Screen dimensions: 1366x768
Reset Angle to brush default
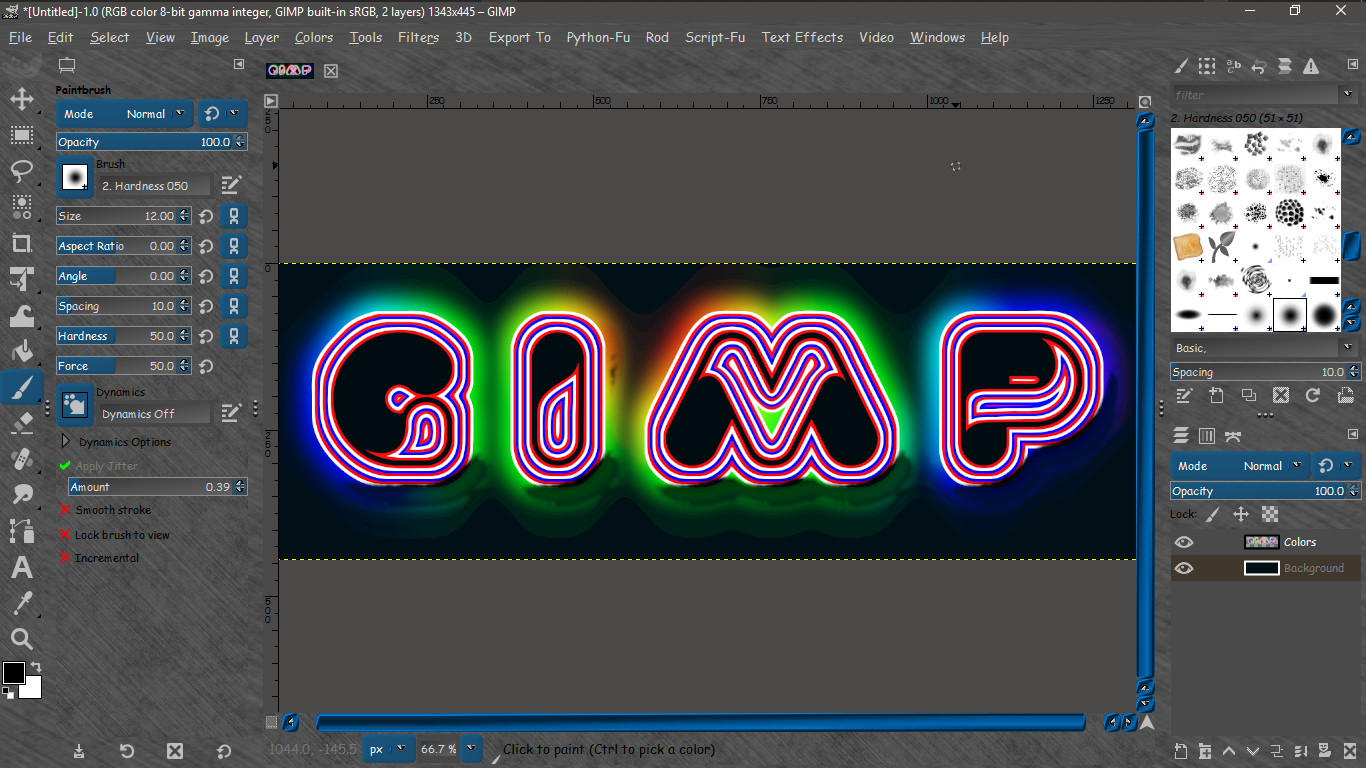point(206,276)
